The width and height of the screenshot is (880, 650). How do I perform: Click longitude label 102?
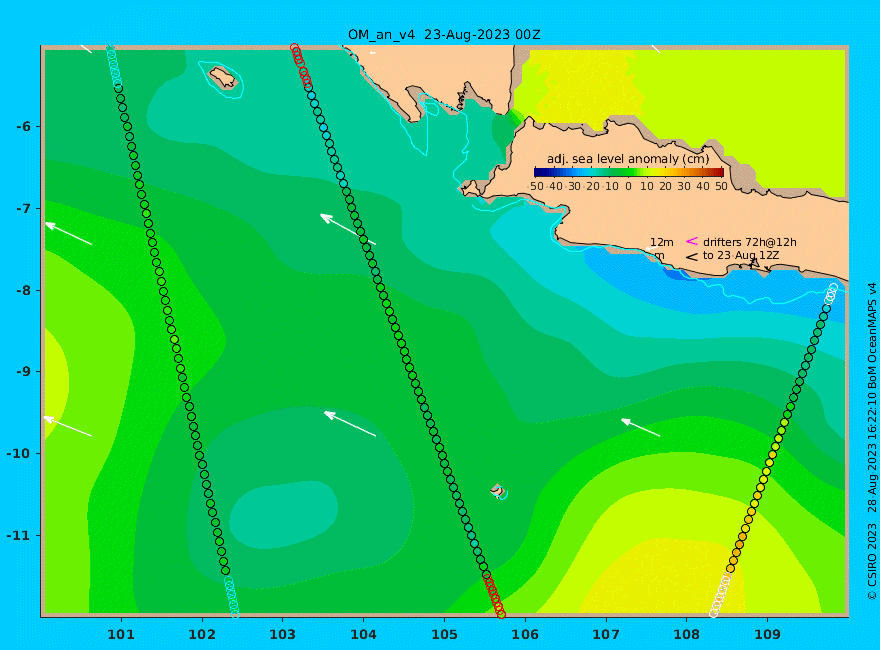202,635
